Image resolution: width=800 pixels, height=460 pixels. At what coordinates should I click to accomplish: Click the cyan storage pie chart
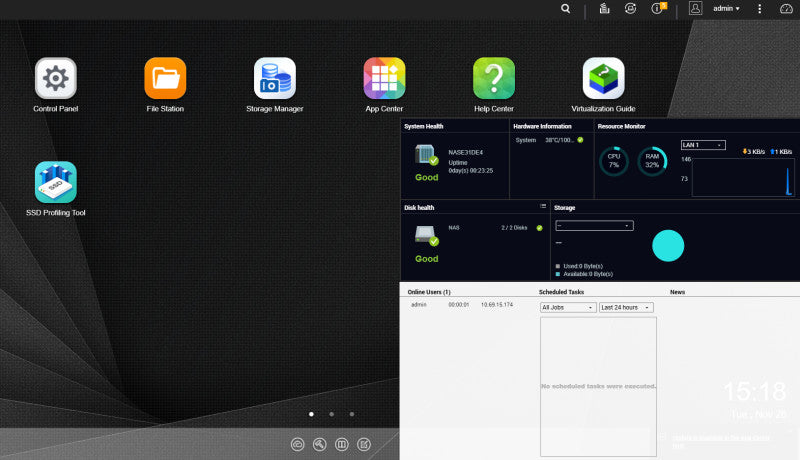[x=668, y=246]
